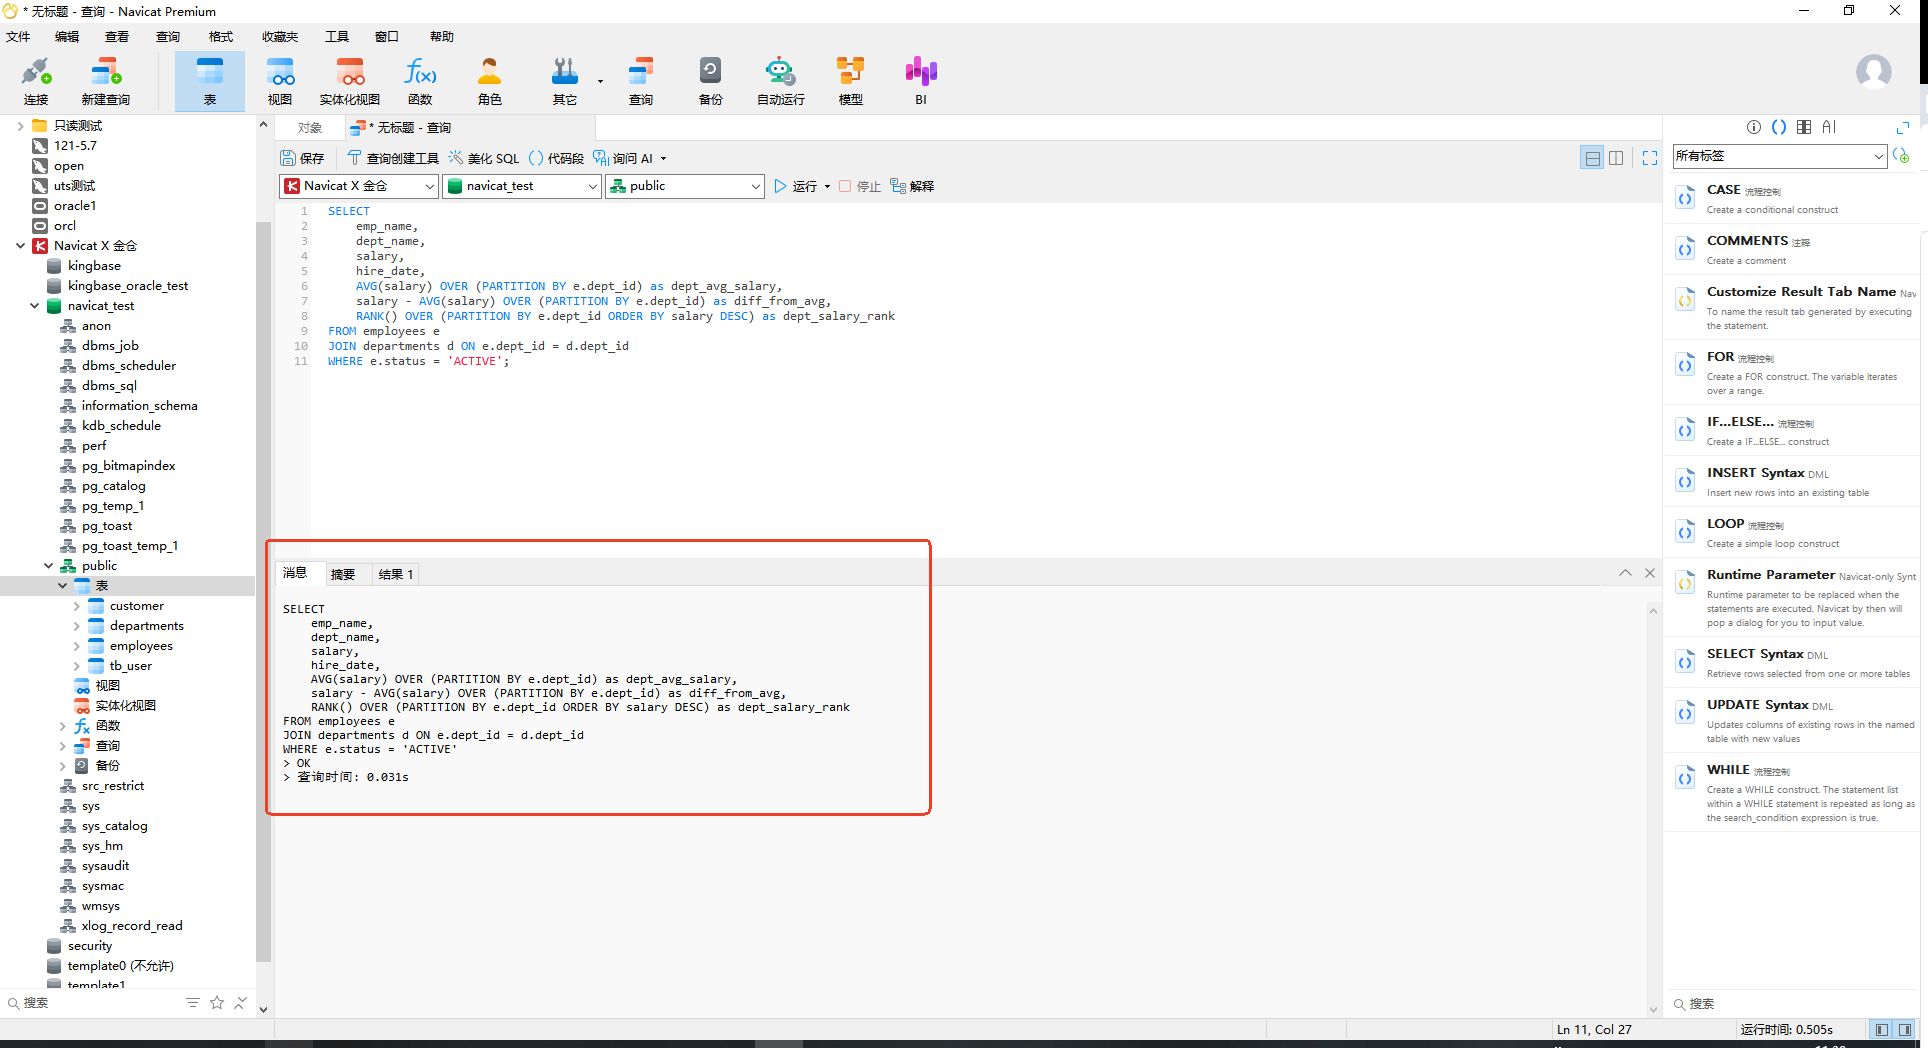Viewport: 1928px width, 1048px height.
Task: Click the user avatar icon
Action: coord(1873,72)
